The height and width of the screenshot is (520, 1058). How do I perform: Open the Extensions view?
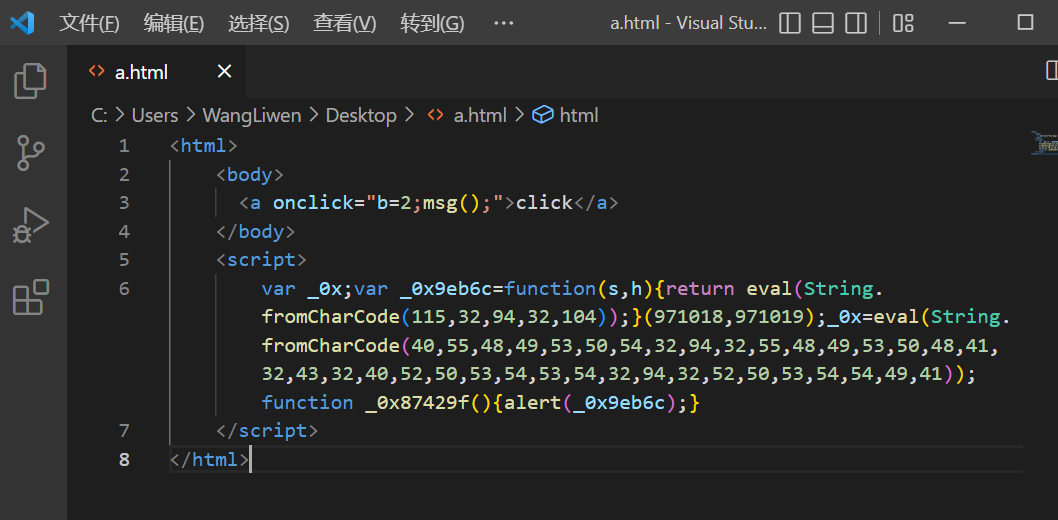30,297
